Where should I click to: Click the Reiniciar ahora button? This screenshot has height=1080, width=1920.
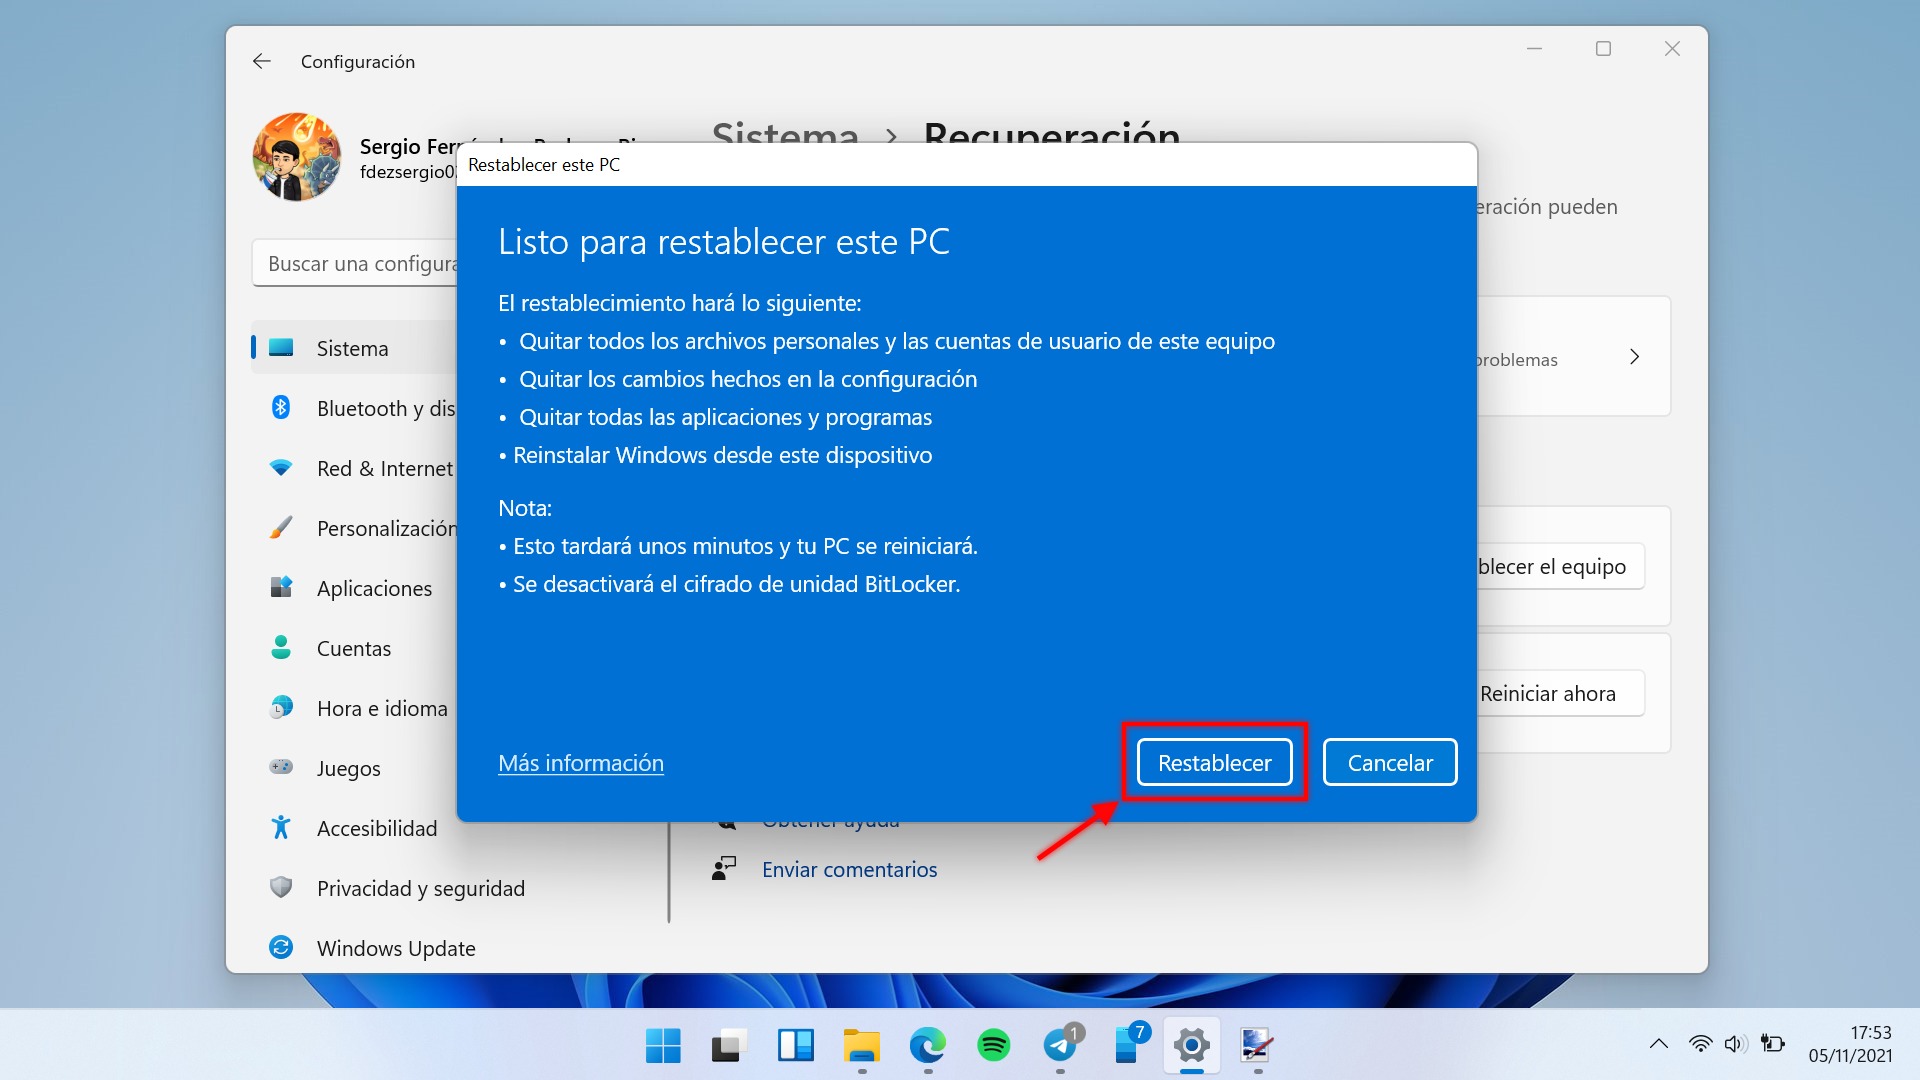coord(1560,693)
